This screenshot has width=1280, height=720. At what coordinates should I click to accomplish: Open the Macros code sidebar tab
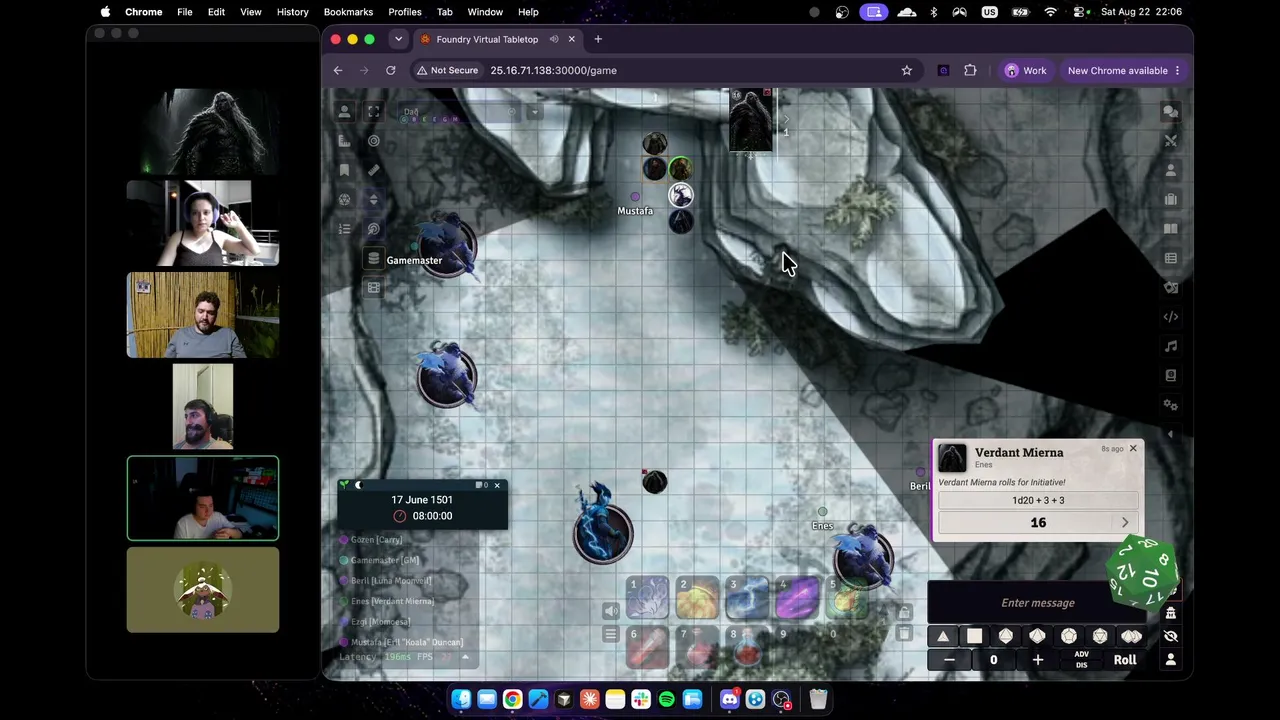coord(1171,317)
